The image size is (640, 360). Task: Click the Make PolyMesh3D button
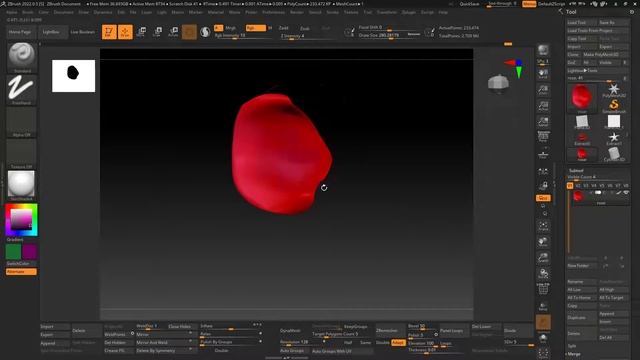(x=606, y=55)
